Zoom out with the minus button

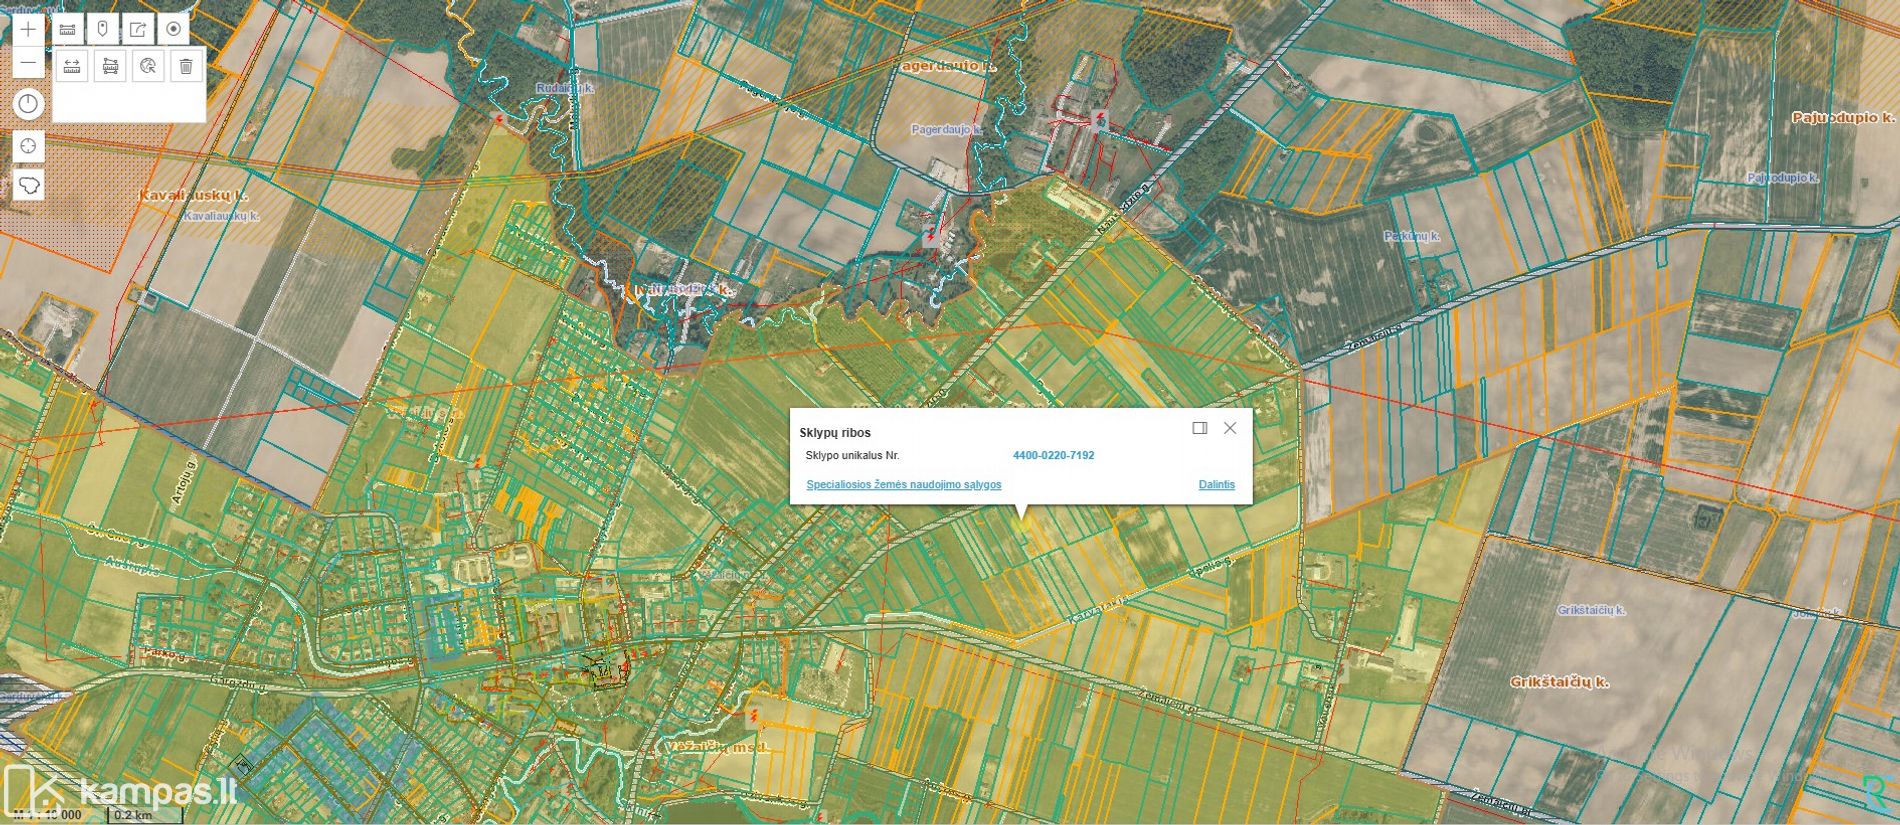coord(28,64)
